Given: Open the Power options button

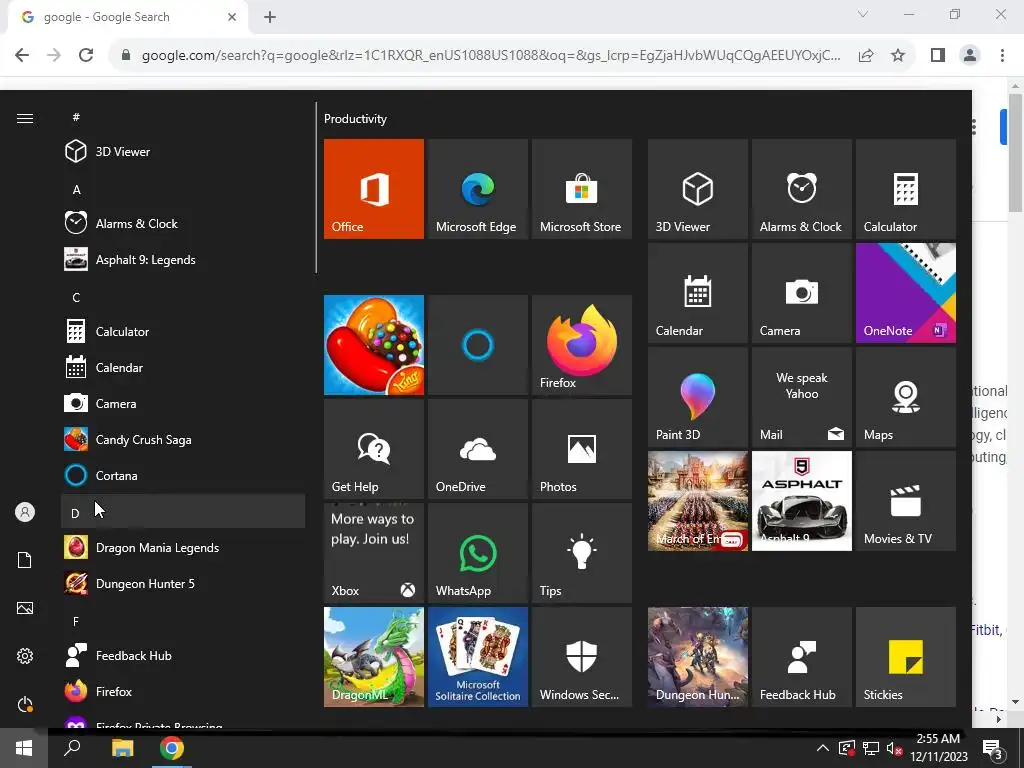Looking at the screenshot, I should click(25, 704).
